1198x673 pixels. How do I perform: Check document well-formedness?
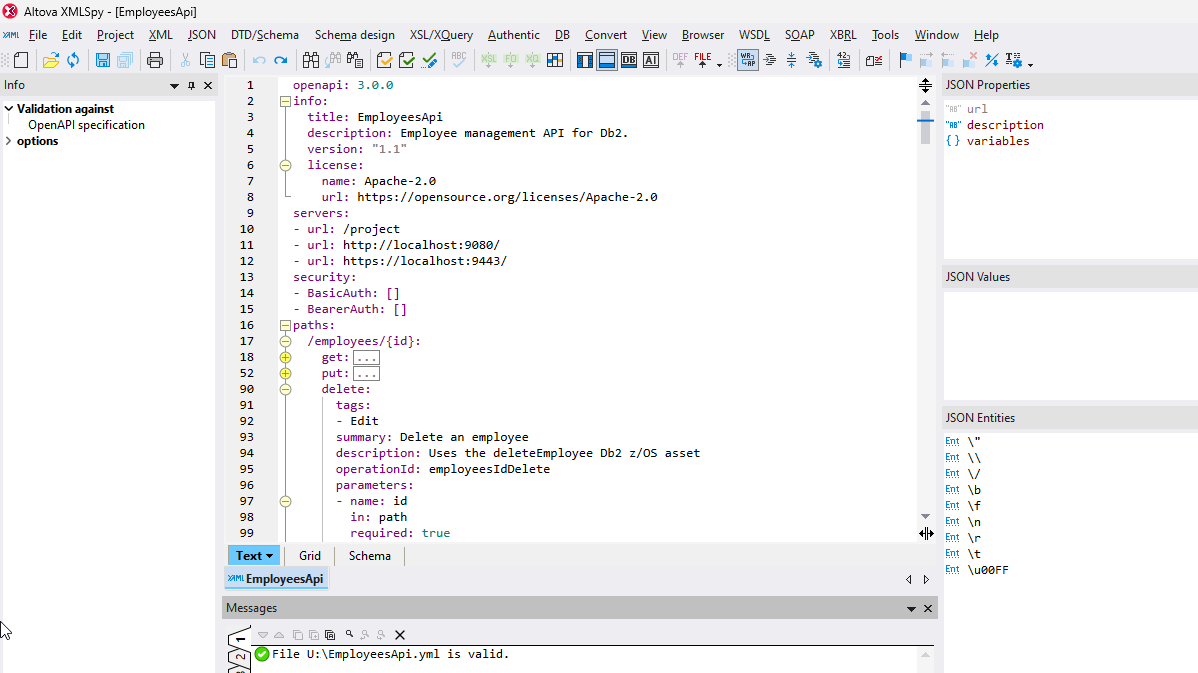click(384, 60)
